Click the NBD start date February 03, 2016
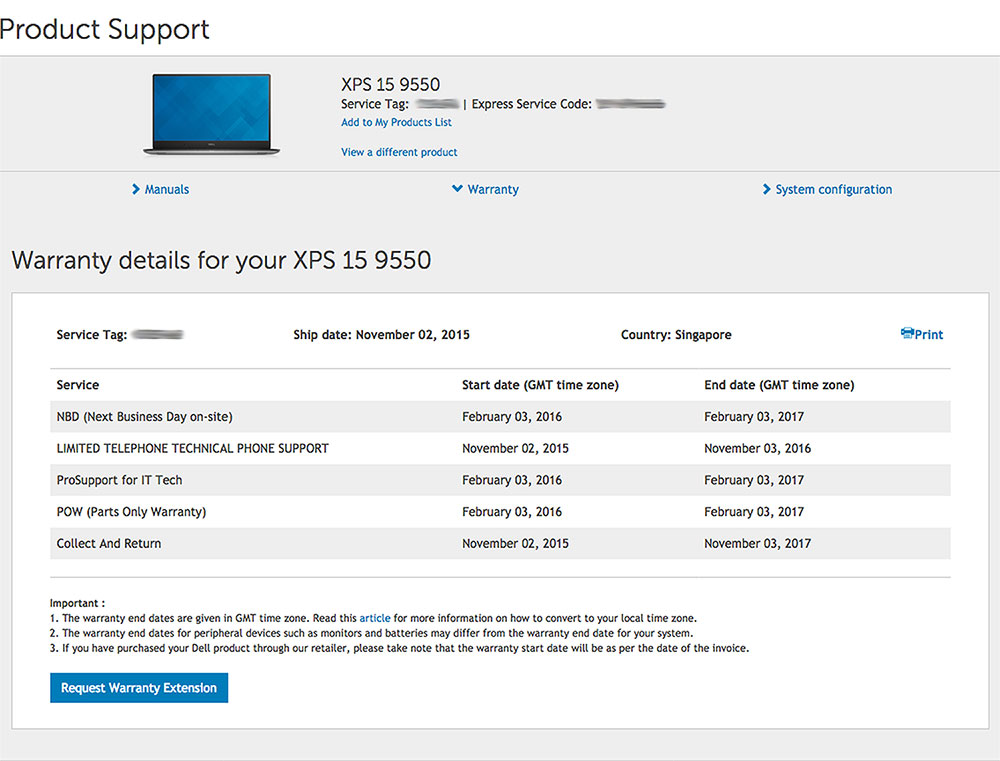The width and height of the screenshot is (1000, 761). (512, 417)
